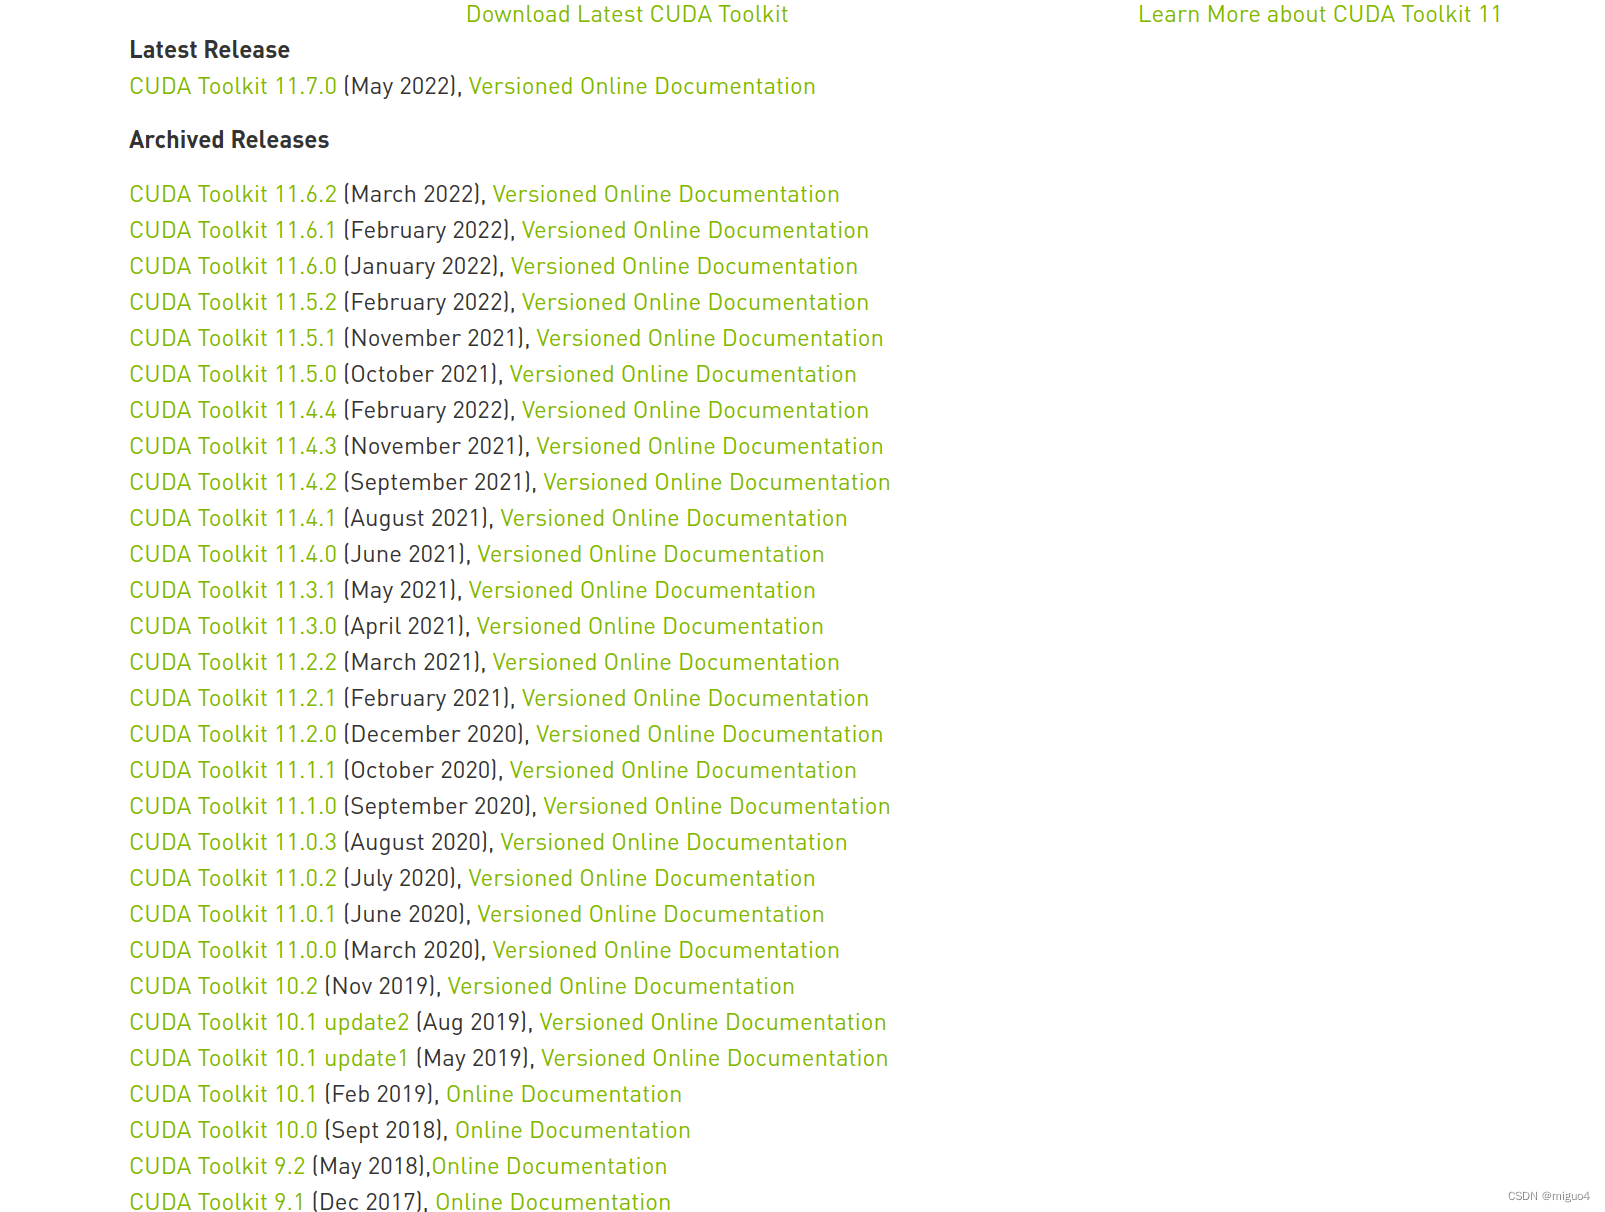Viewport: 1605px width, 1212px height.
Task: Open Versioned Online Documentation for CUDA 11.6.0
Action: click(x=684, y=266)
